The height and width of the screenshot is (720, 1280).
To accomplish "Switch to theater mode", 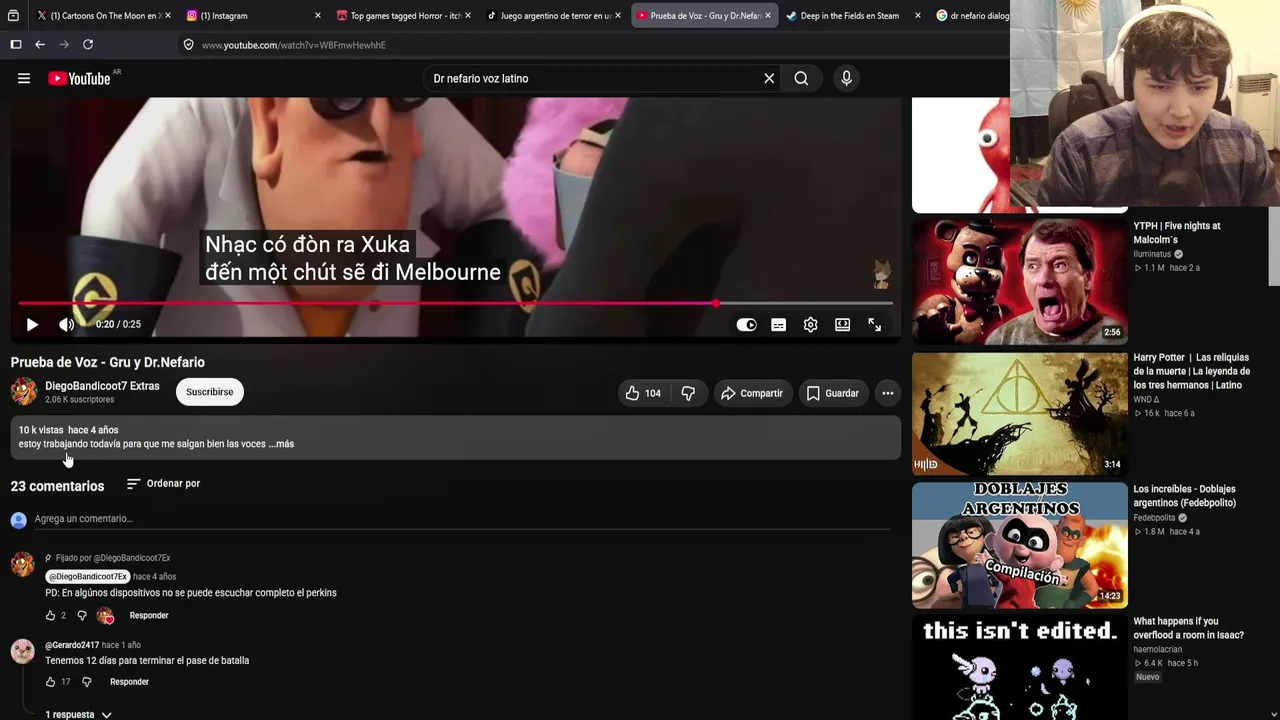I will [843, 324].
